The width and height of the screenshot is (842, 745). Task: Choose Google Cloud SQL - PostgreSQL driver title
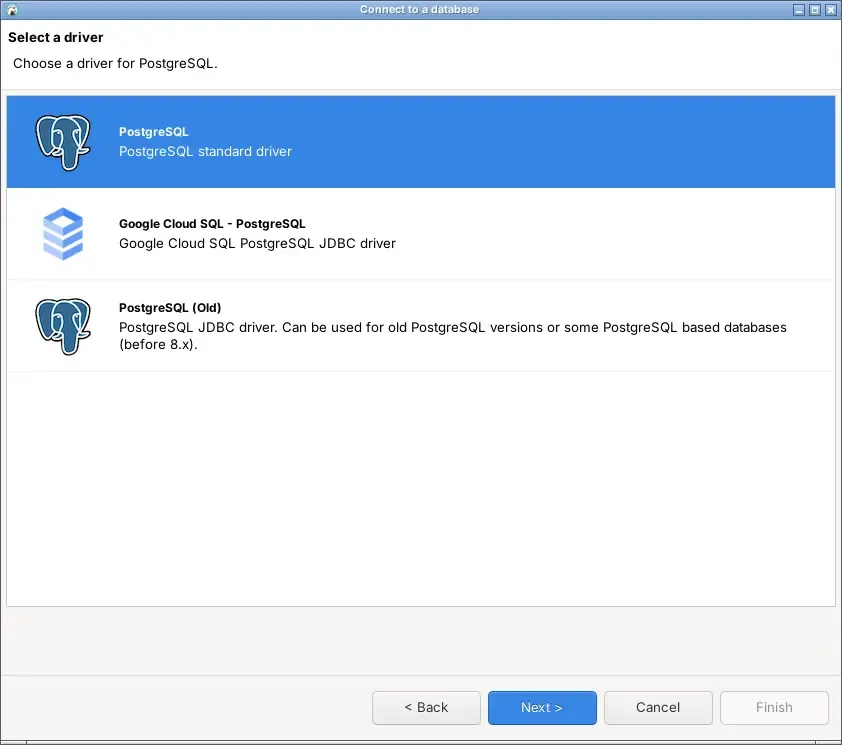pos(212,224)
